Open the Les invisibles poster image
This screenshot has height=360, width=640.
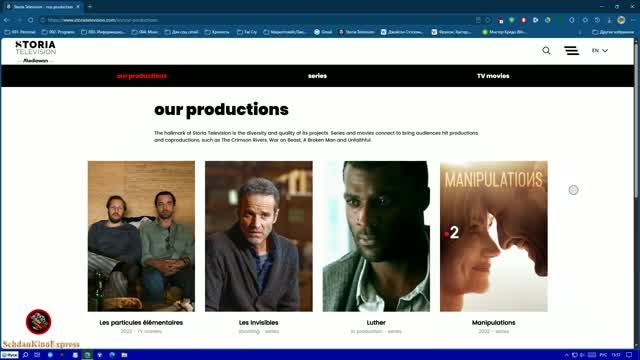point(259,236)
